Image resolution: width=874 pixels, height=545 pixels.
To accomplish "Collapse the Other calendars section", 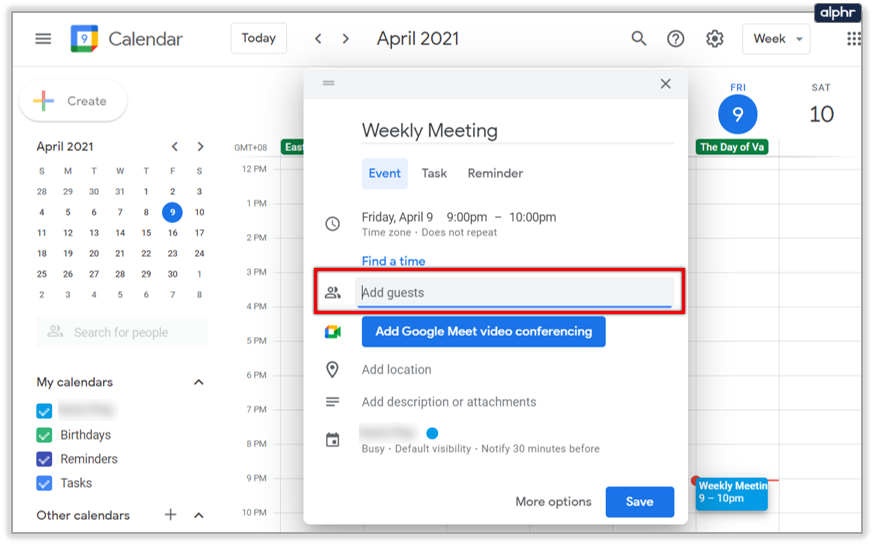I will coord(199,515).
